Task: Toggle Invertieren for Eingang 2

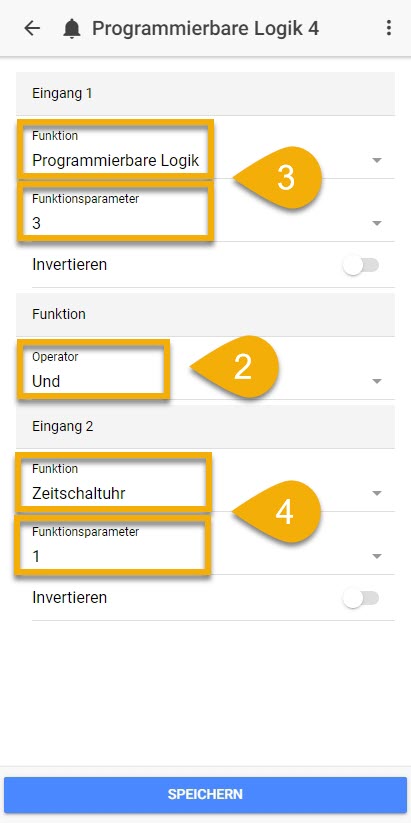Action: pyautogui.click(x=361, y=598)
